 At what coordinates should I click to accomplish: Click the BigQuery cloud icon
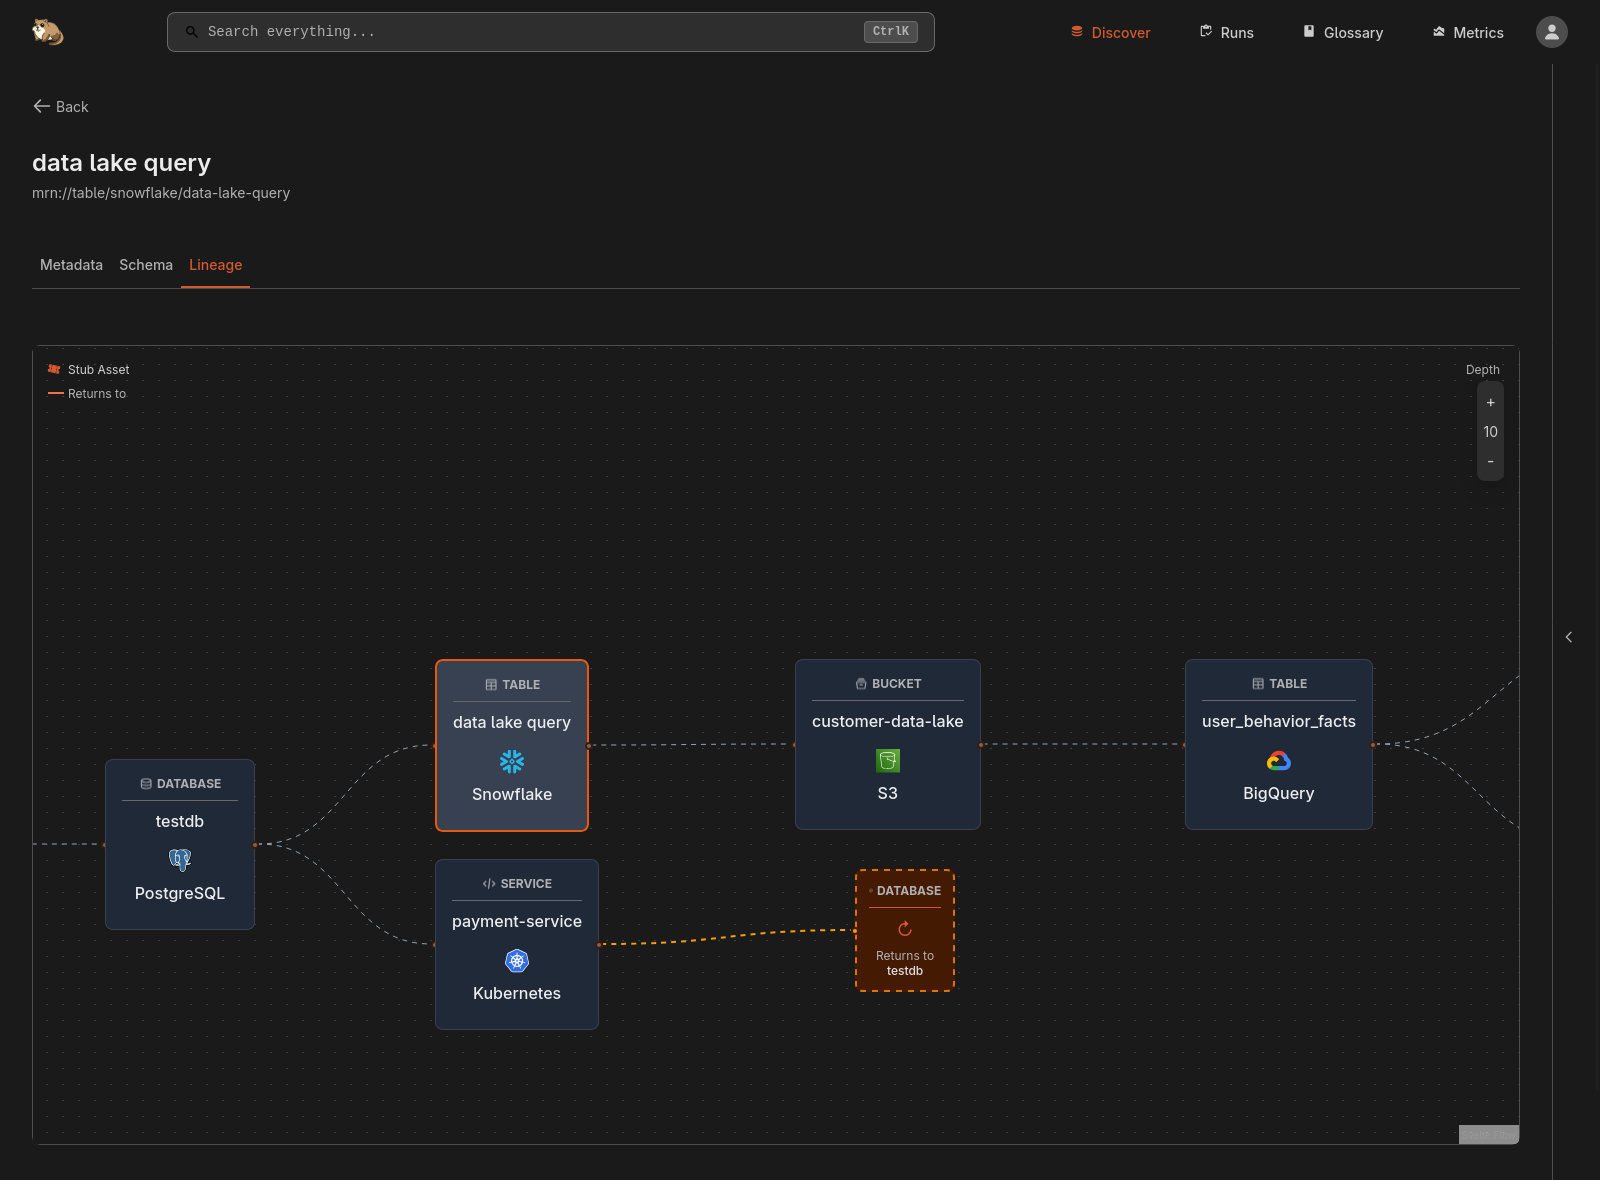(x=1278, y=761)
